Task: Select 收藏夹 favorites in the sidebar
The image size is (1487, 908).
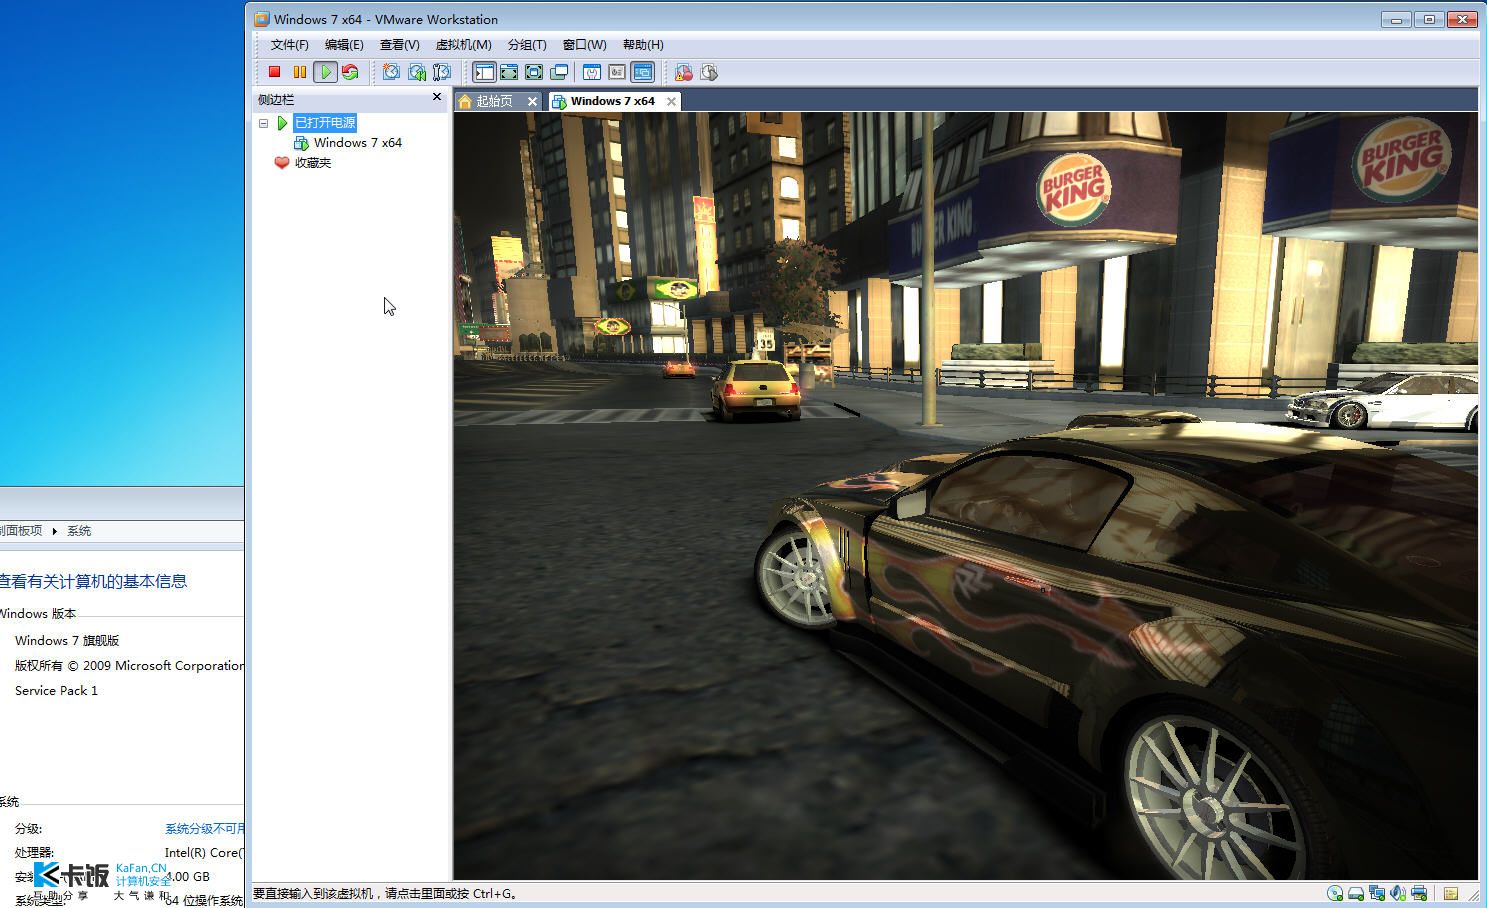Action: (x=312, y=163)
